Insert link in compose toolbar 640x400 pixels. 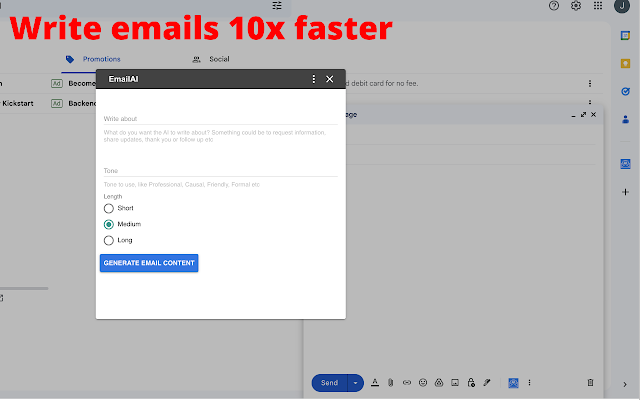[407, 382]
